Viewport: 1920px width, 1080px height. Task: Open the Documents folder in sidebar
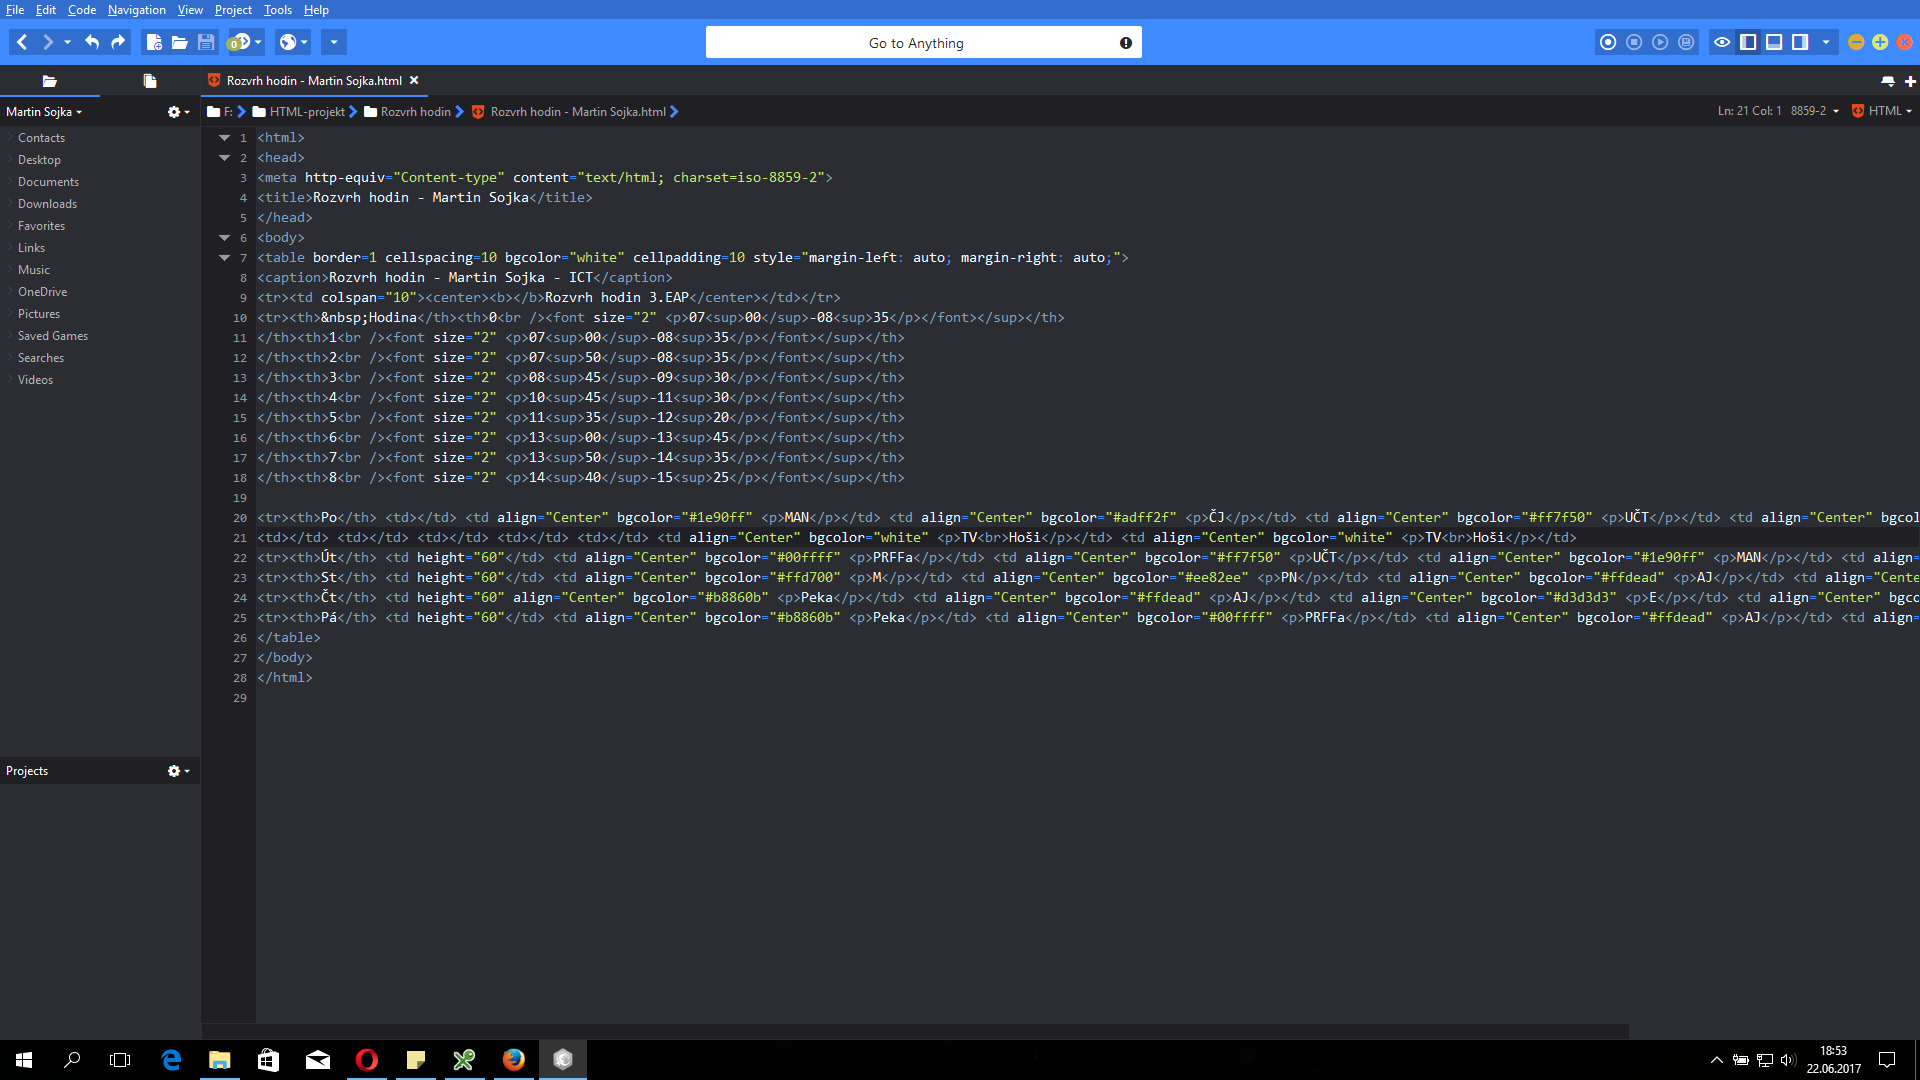[x=48, y=182]
